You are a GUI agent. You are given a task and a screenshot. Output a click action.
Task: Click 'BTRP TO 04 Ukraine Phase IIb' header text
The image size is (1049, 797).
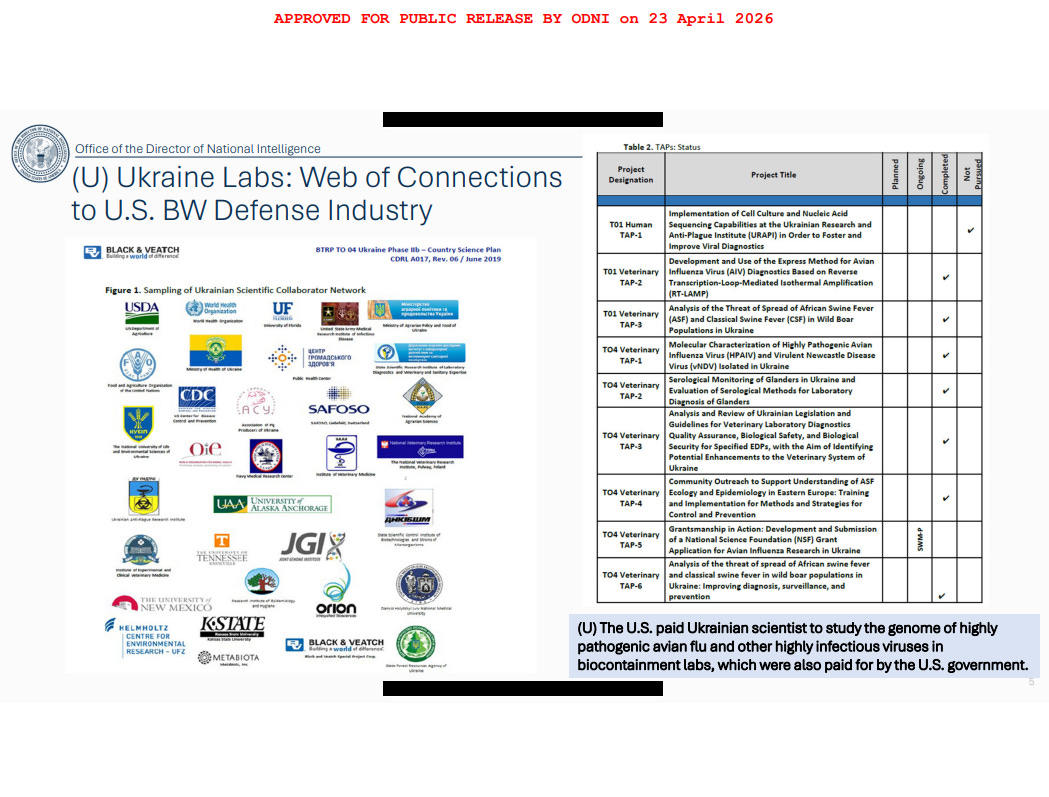click(408, 250)
